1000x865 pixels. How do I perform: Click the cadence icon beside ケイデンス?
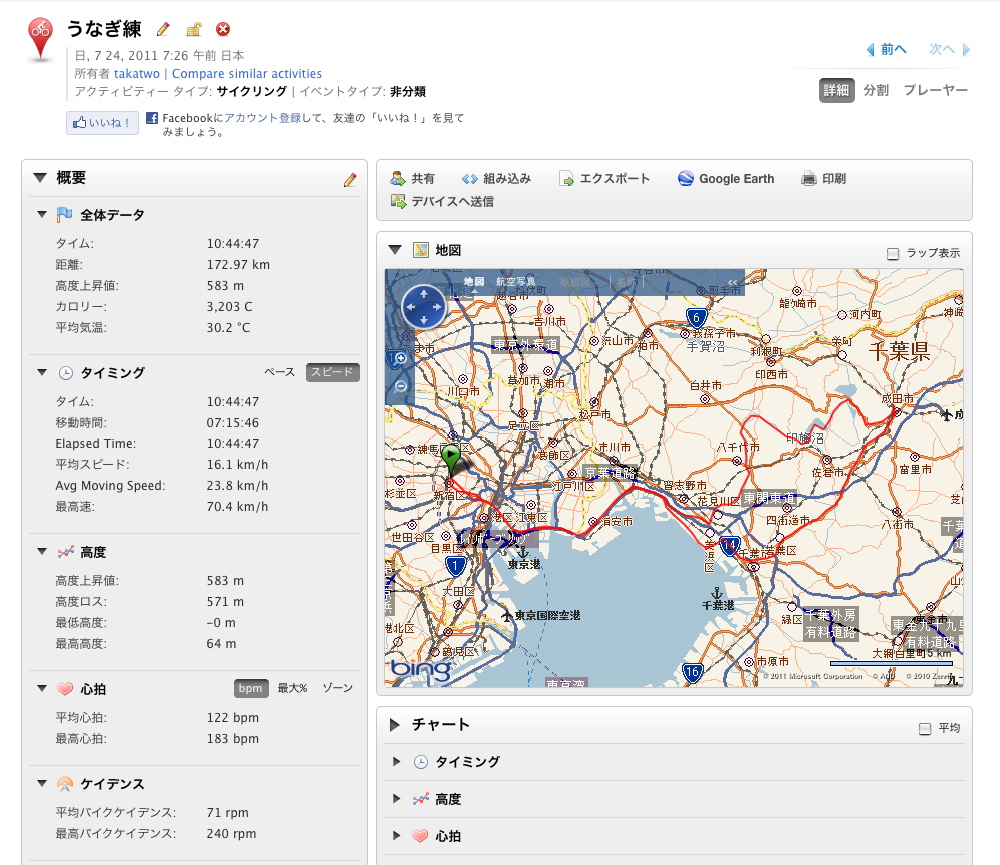click(x=65, y=784)
